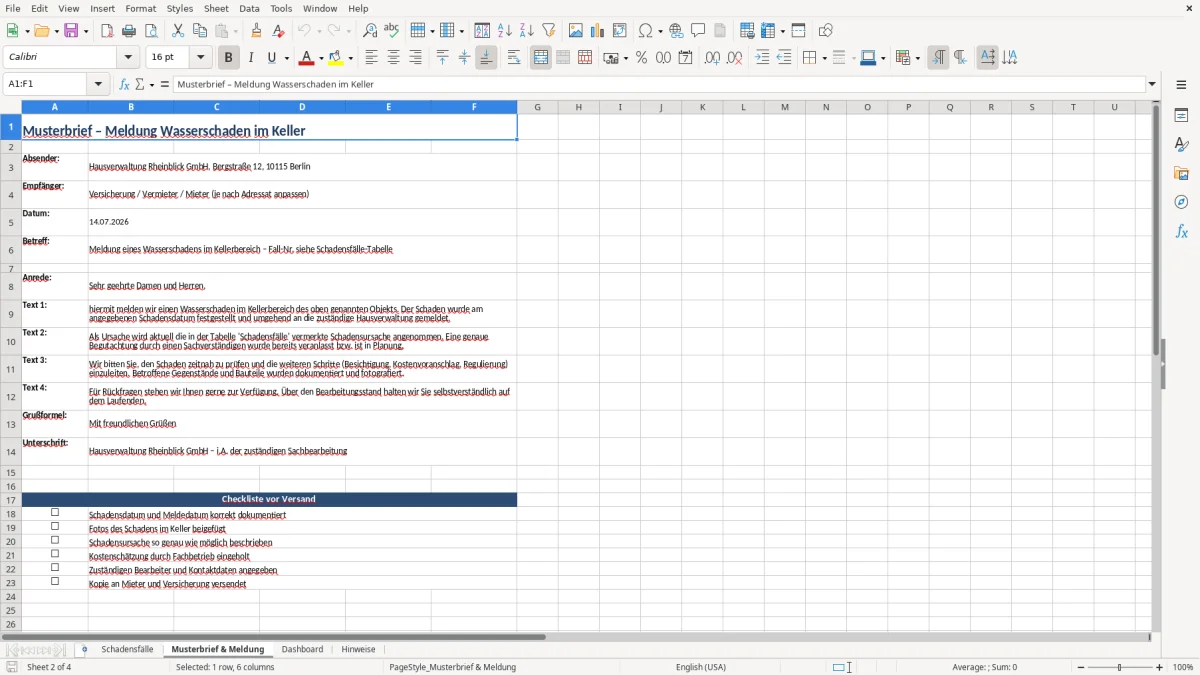The width and height of the screenshot is (1200, 675).
Task: Expand the formula bar
Action: 1152,85
